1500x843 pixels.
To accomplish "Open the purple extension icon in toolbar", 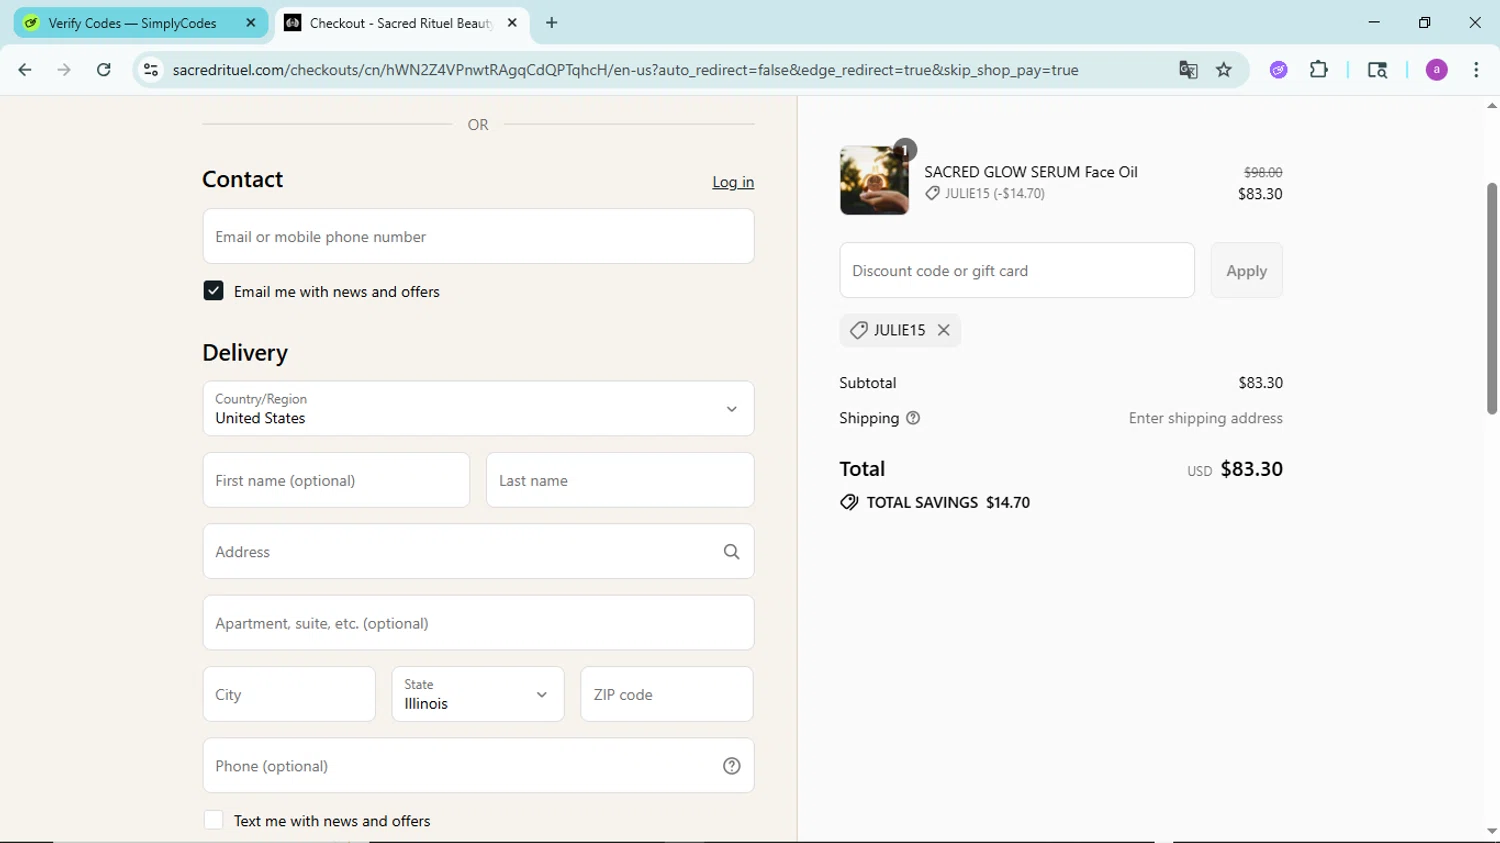I will tap(1279, 70).
